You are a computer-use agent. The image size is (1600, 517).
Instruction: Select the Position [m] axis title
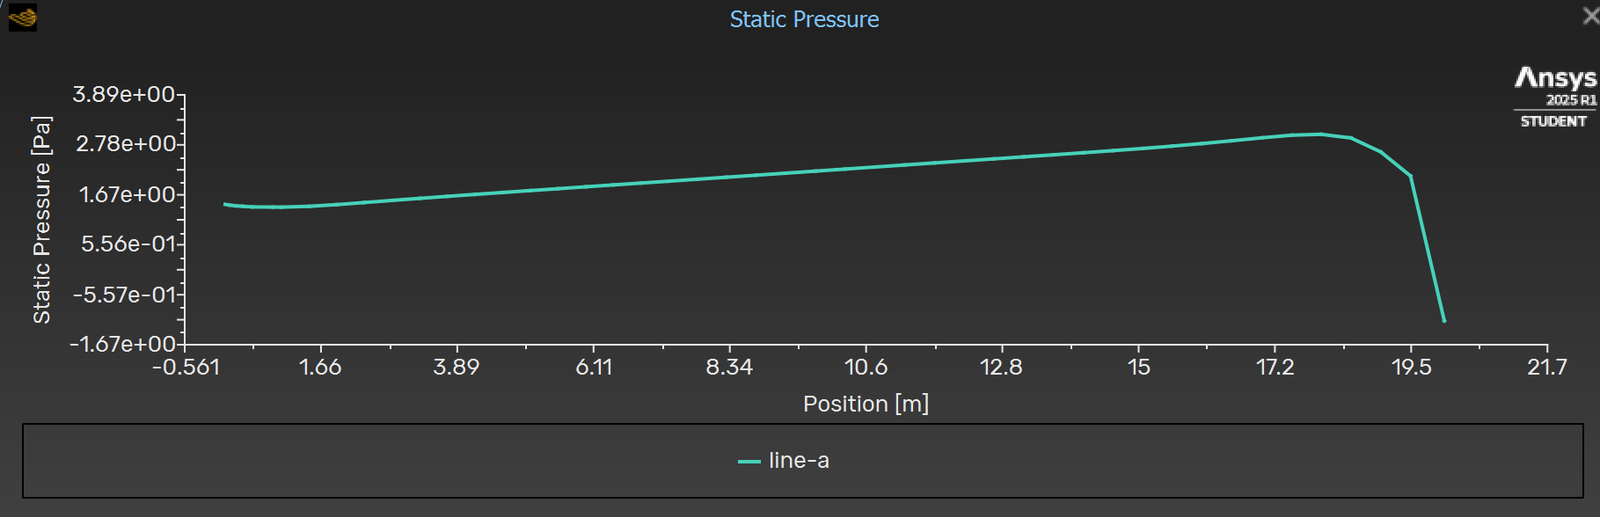(x=866, y=404)
